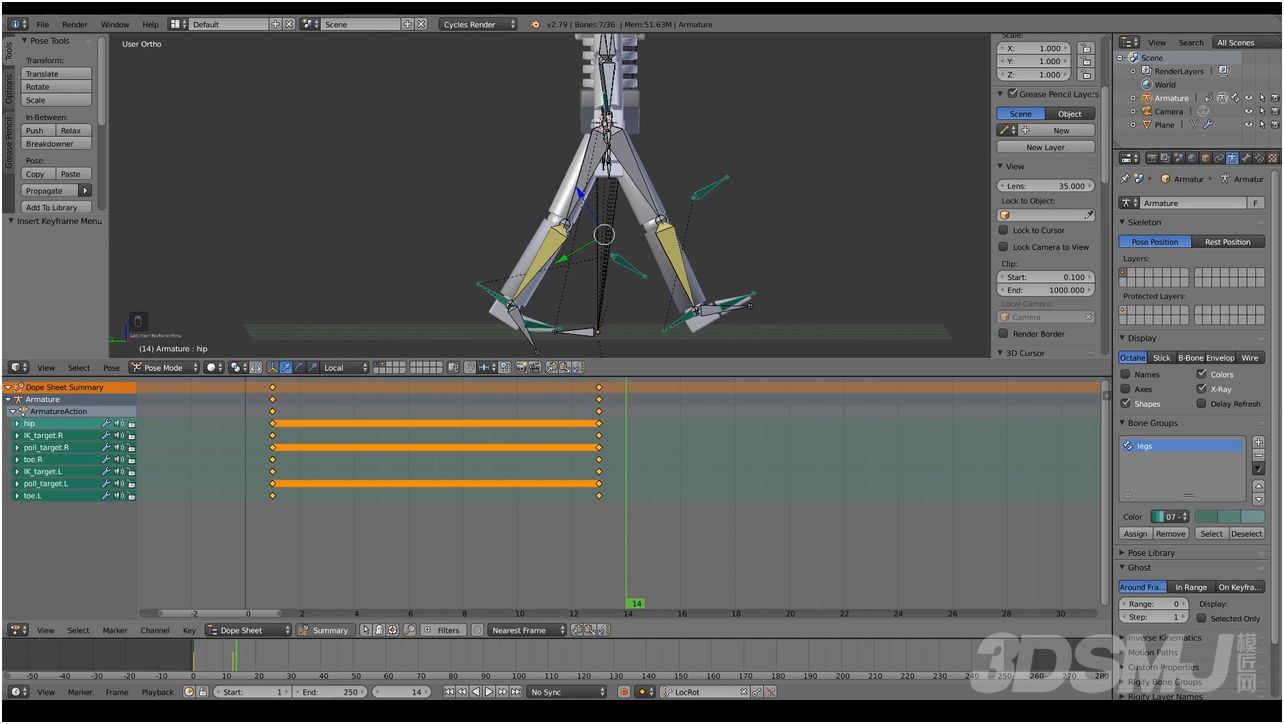Click wrench modifier icon on hip channel
This screenshot has height=724, width=1284.
(106, 424)
